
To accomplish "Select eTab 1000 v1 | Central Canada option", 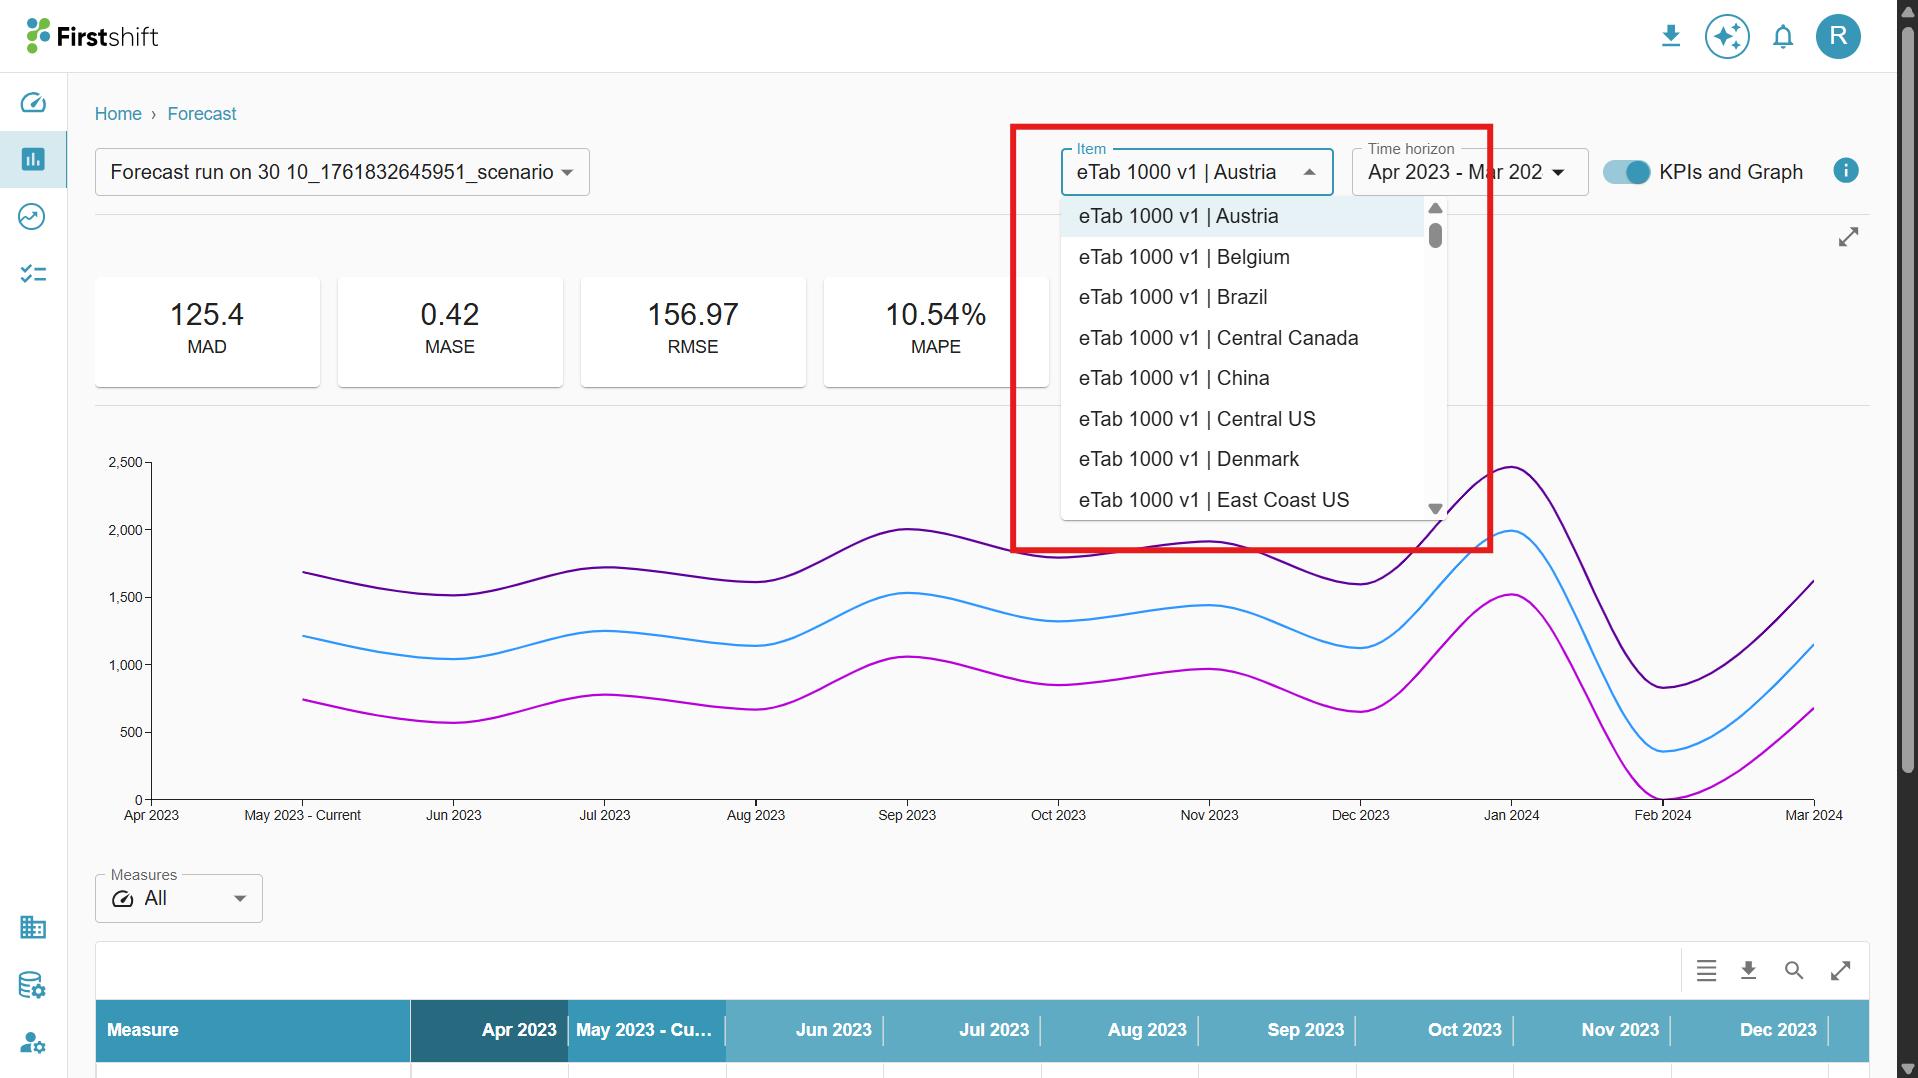I will (1242, 338).
